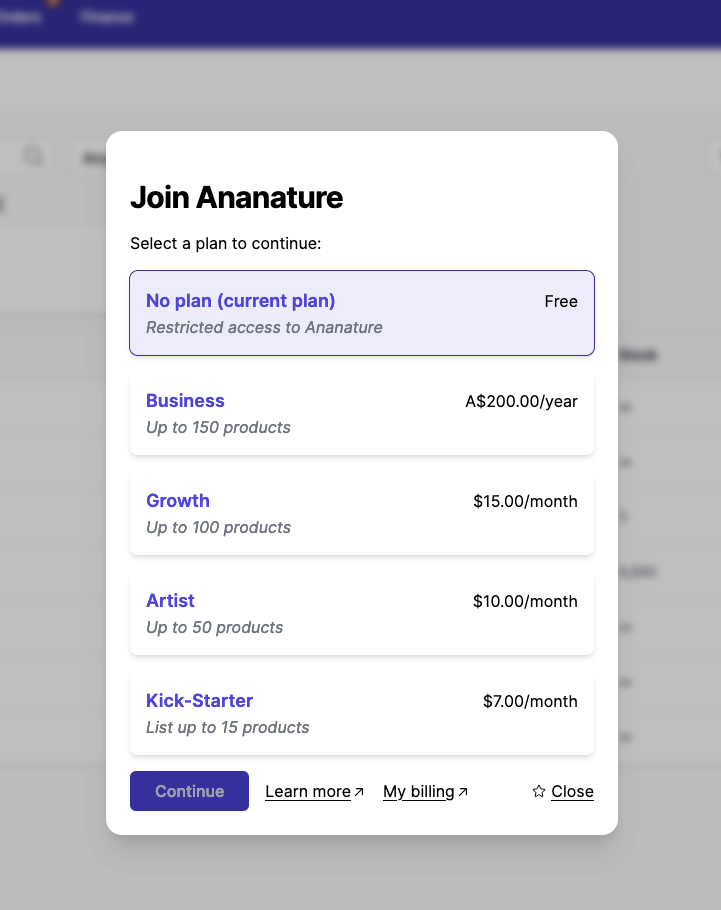Select the Artist plan card
Viewport: 721px width, 910px height.
pyautogui.click(x=362, y=613)
